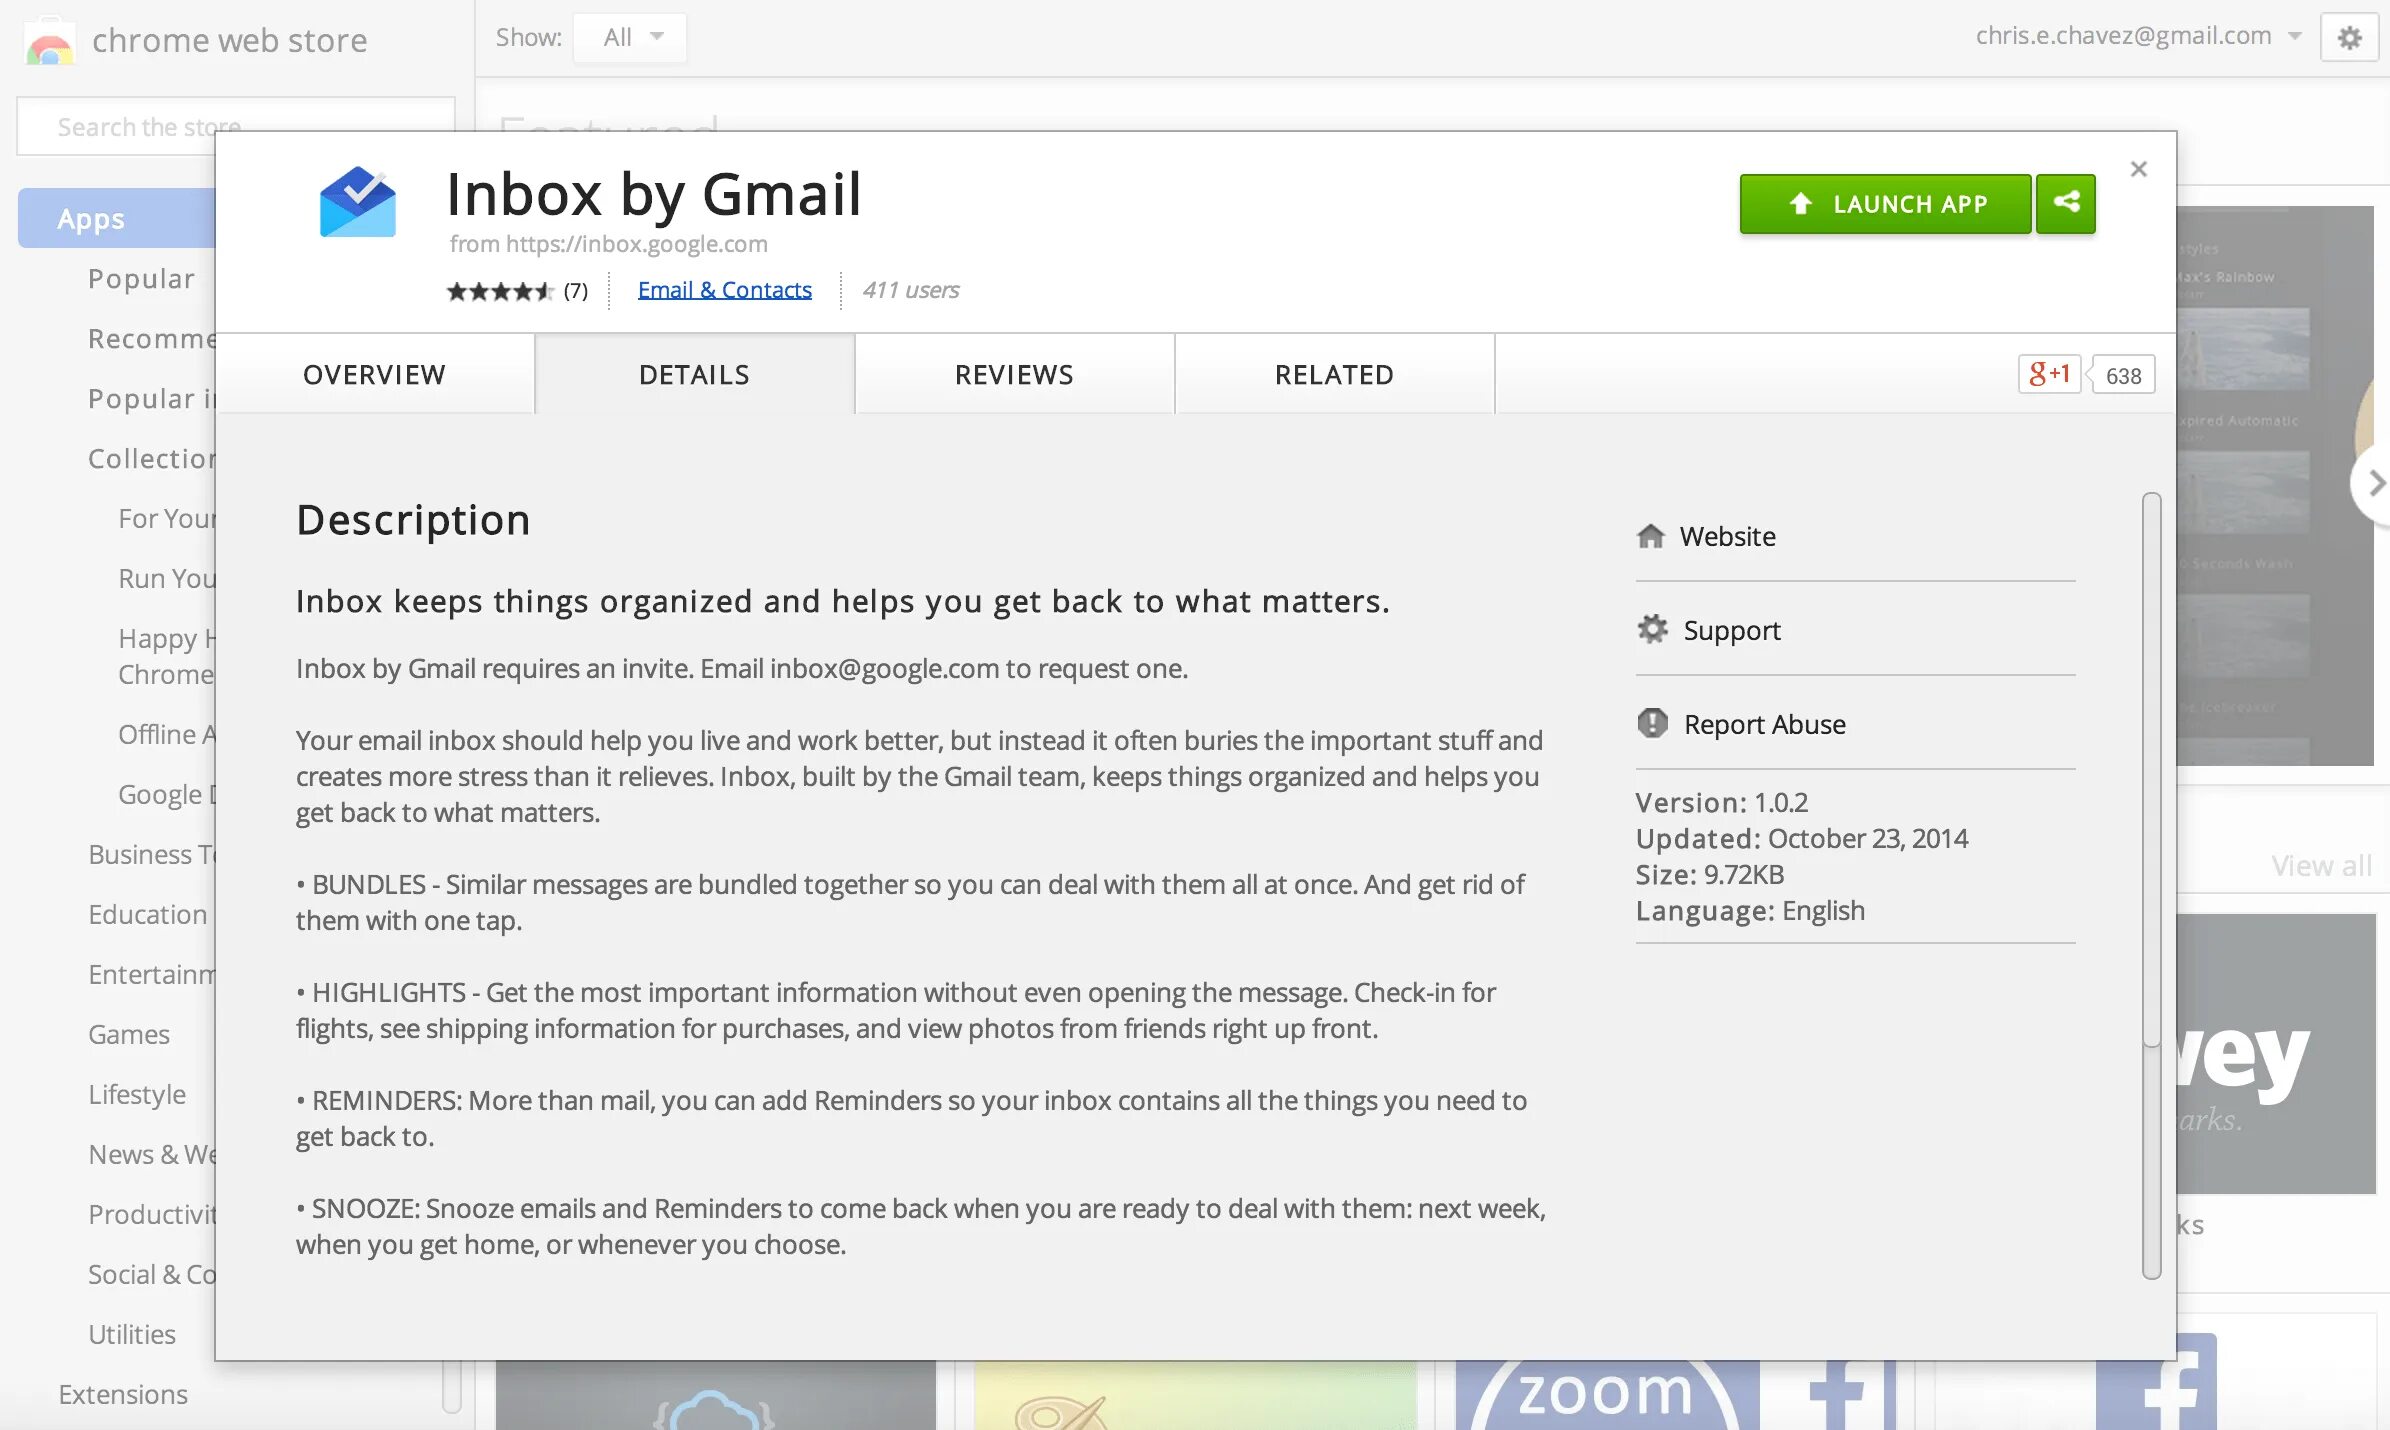Open the Show All dropdown
Viewport: 2390px width, 1430px height.
631,38
